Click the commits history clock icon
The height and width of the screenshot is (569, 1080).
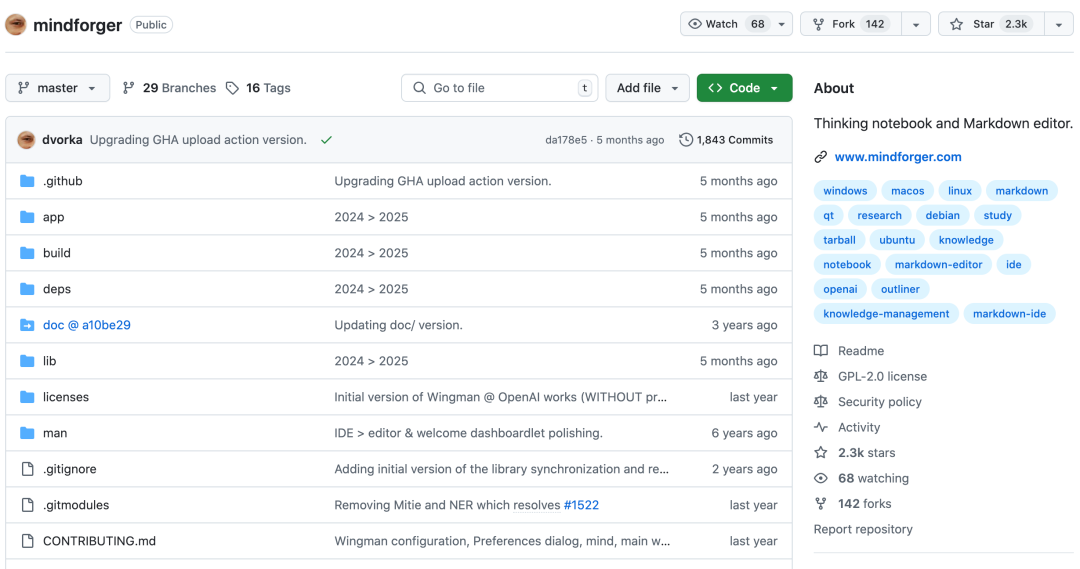point(685,140)
